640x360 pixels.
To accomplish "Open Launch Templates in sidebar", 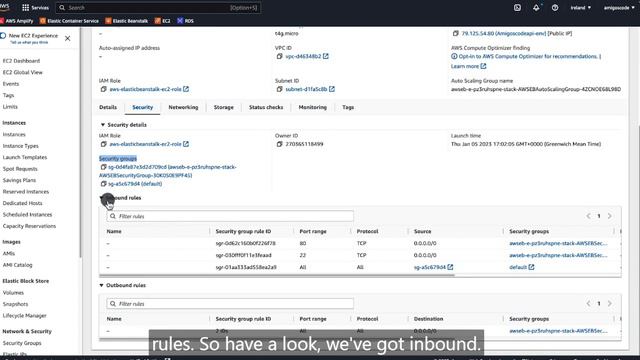I will 25,157.
